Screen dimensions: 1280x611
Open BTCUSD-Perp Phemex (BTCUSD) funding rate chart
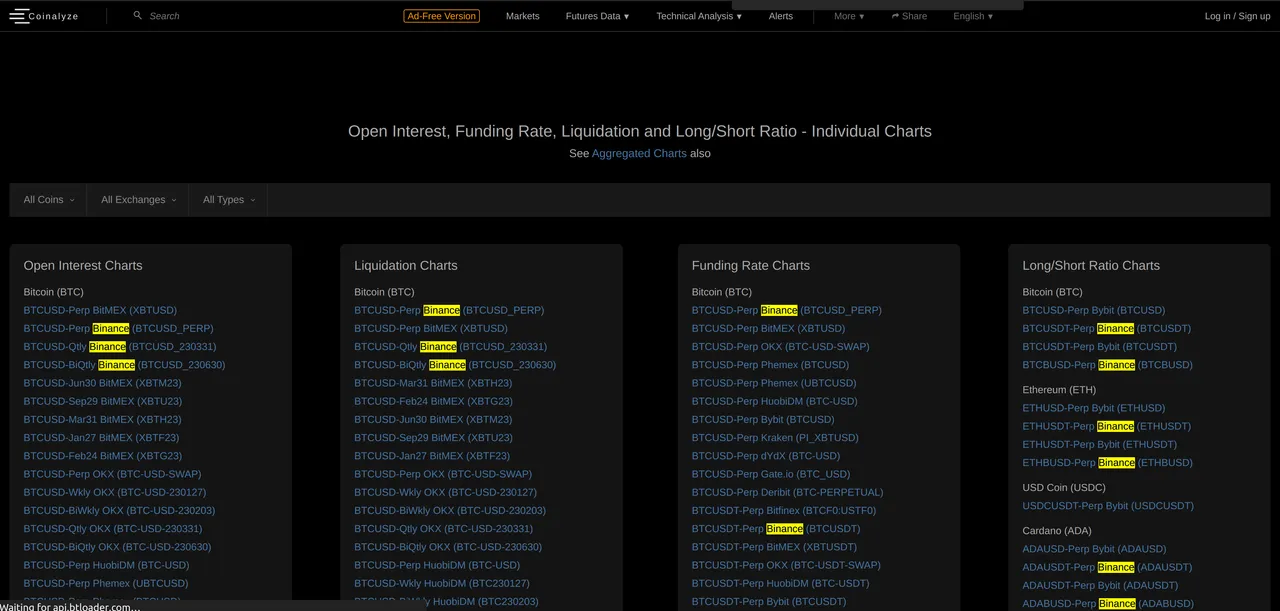pyautogui.click(x=770, y=365)
